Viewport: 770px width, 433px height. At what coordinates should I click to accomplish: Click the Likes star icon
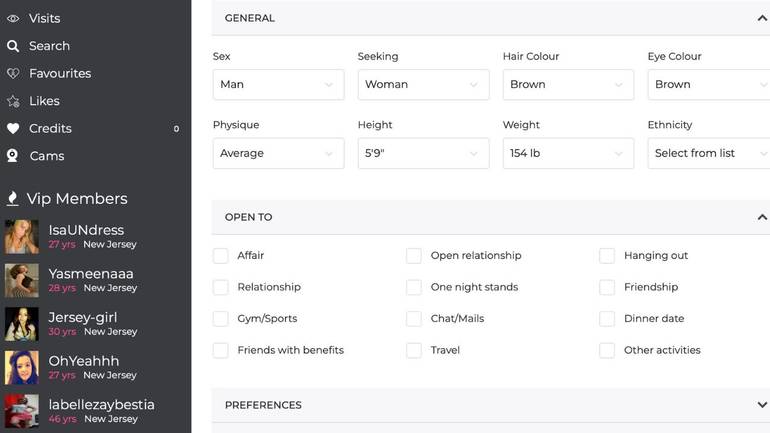[x=13, y=101]
